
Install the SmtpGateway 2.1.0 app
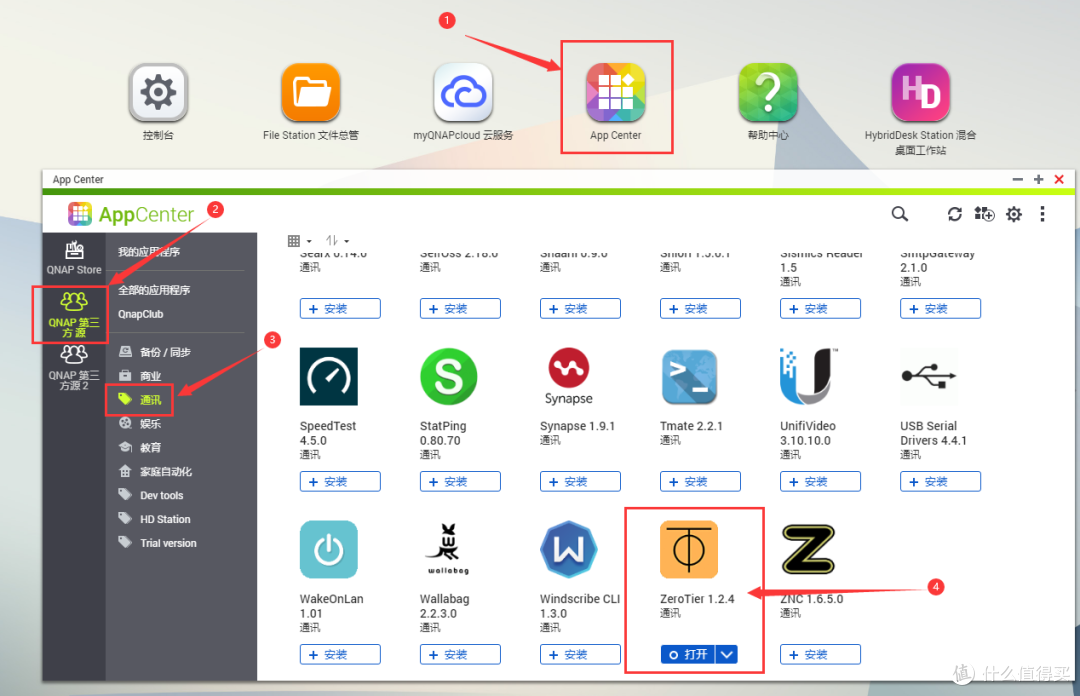(940, 309)
